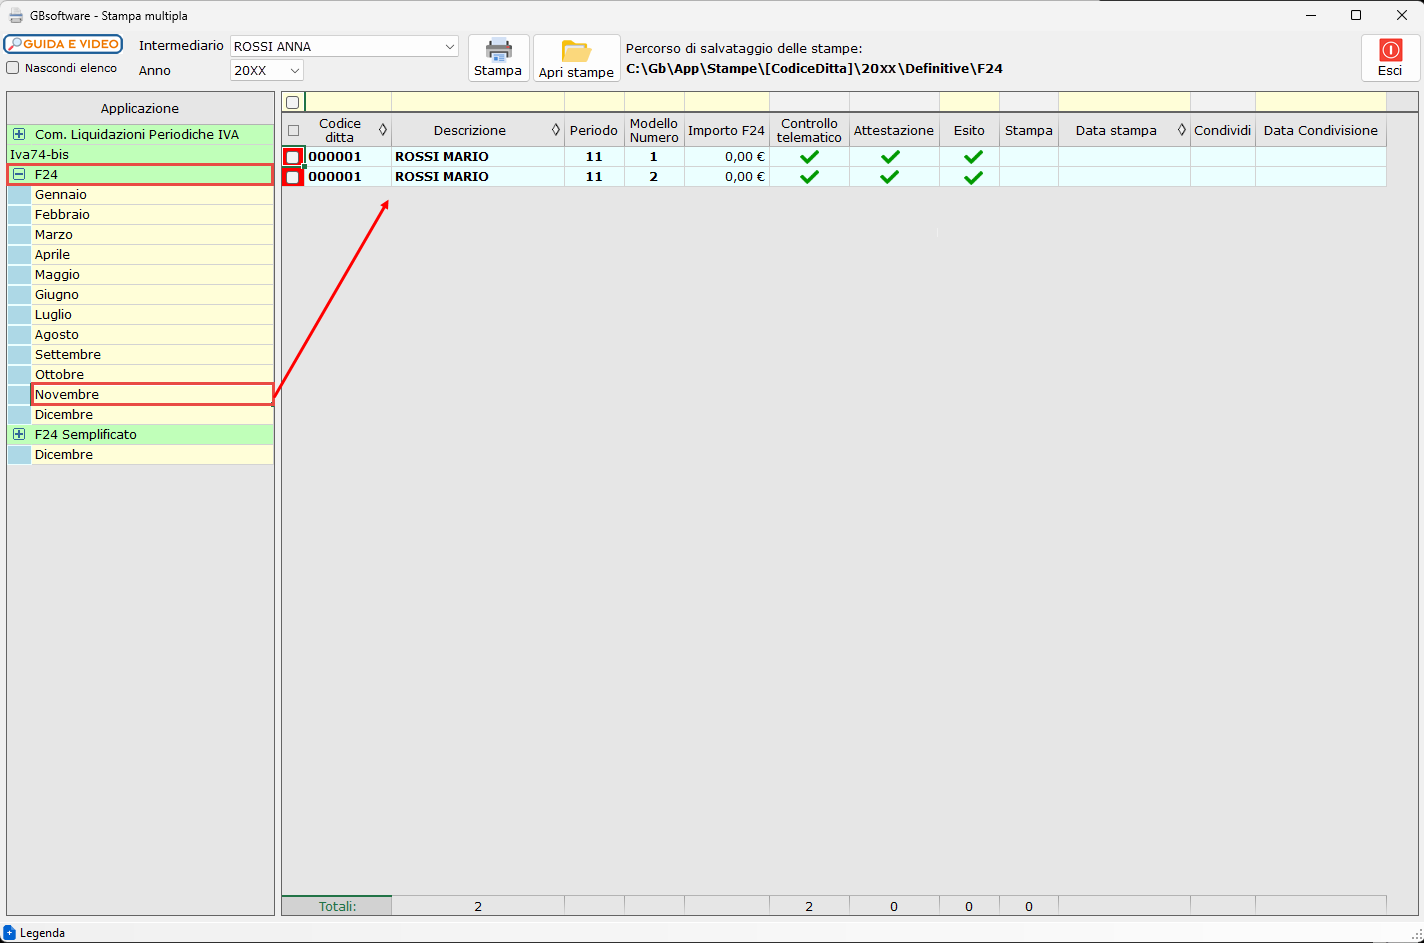
Task: Click the Data stampa sort icon
Action: 1181,130
